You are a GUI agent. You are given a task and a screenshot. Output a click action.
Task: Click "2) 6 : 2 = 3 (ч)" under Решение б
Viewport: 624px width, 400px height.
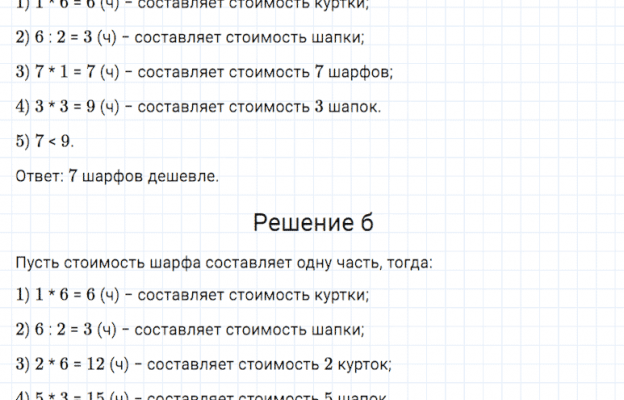71,330
